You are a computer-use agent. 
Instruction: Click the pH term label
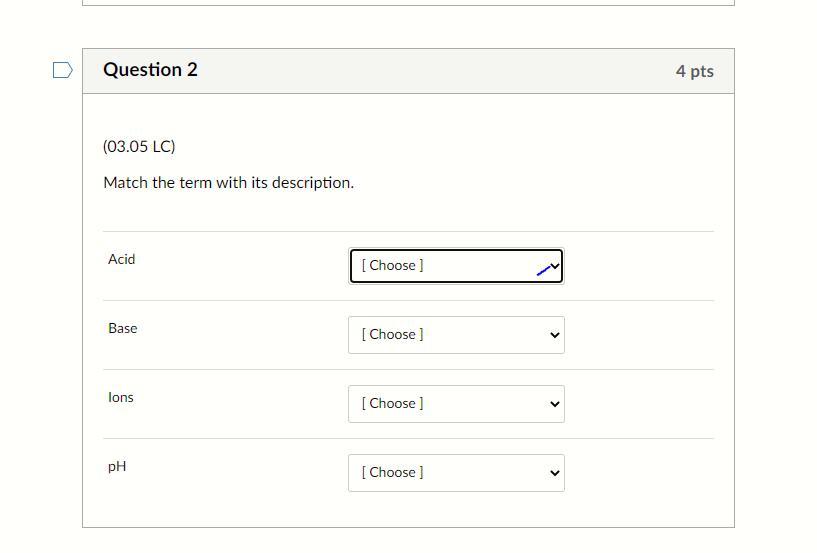click(x=117, y=466)
